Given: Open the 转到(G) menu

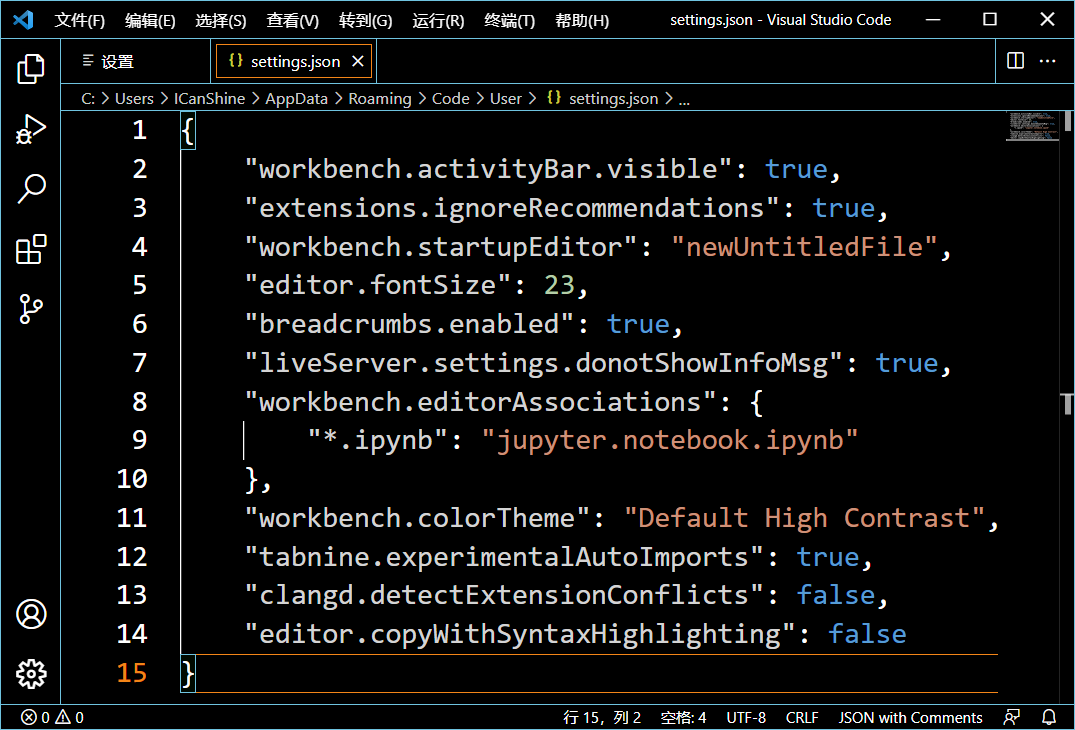Looking at the screenshot, I should (x=365, y=21).
